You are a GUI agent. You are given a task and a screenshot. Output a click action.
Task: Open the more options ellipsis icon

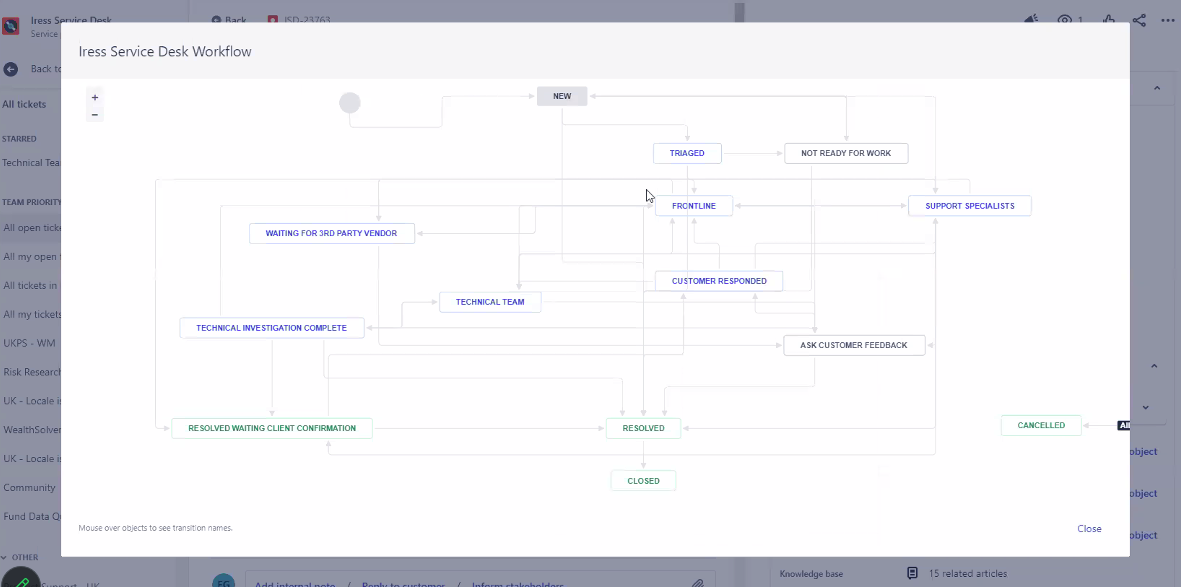coord(1167,19)
